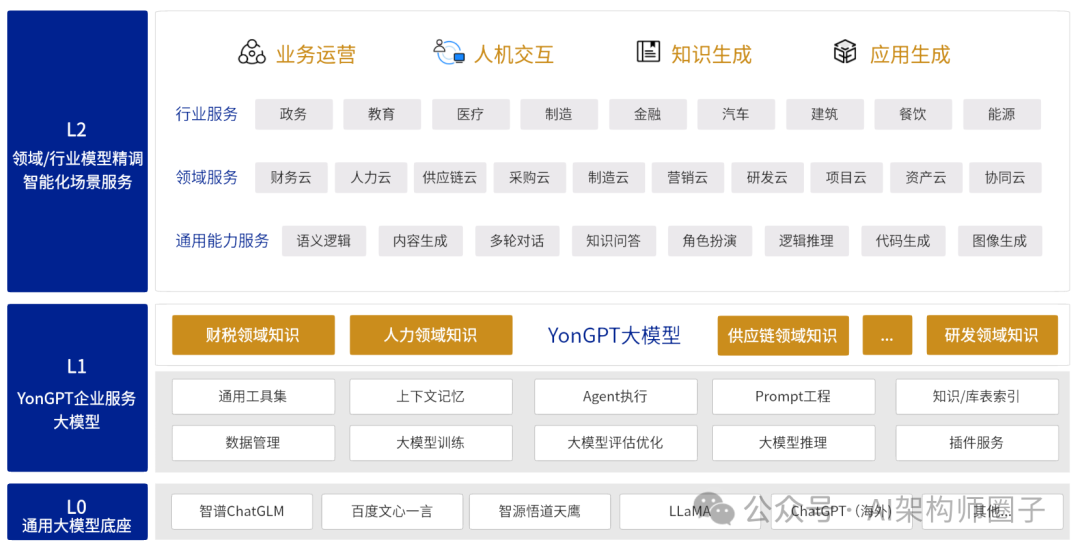Choose the 金融 industry box

click(648, 114)
